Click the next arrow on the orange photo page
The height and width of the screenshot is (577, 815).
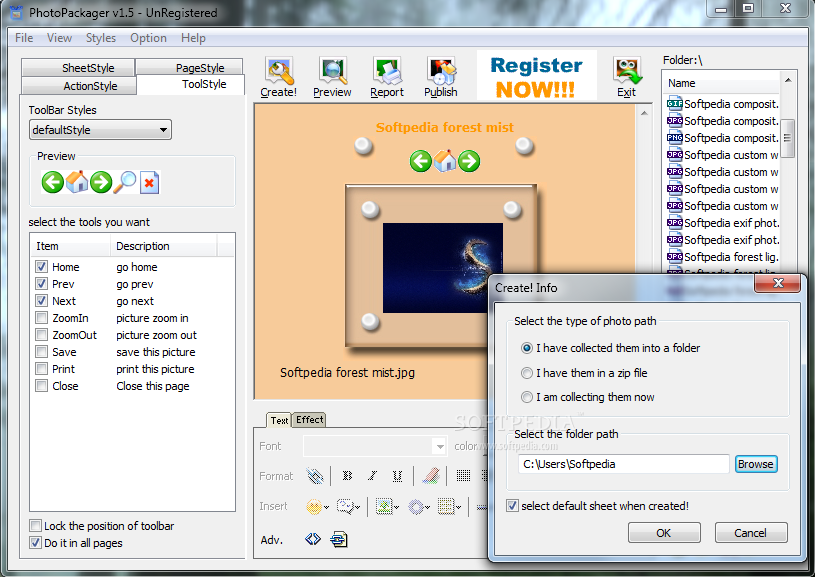click(x=469, y=161)
